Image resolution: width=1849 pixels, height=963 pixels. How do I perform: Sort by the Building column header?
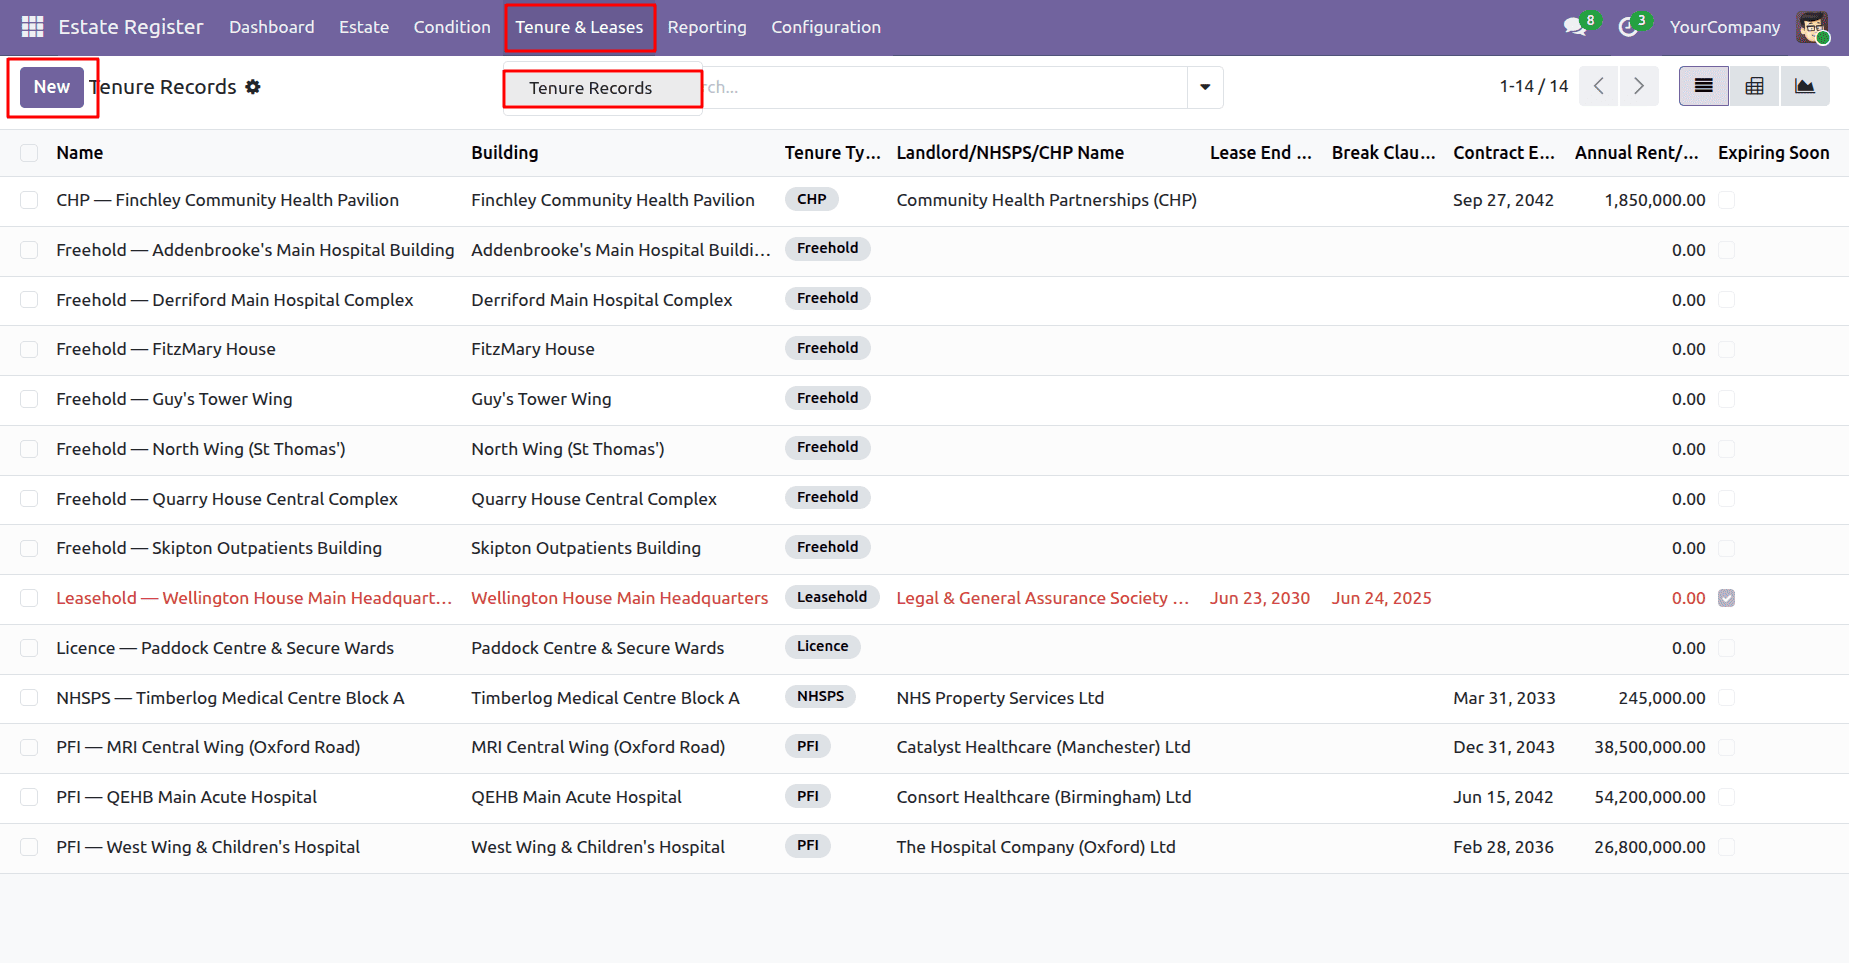tap(505, 153)
